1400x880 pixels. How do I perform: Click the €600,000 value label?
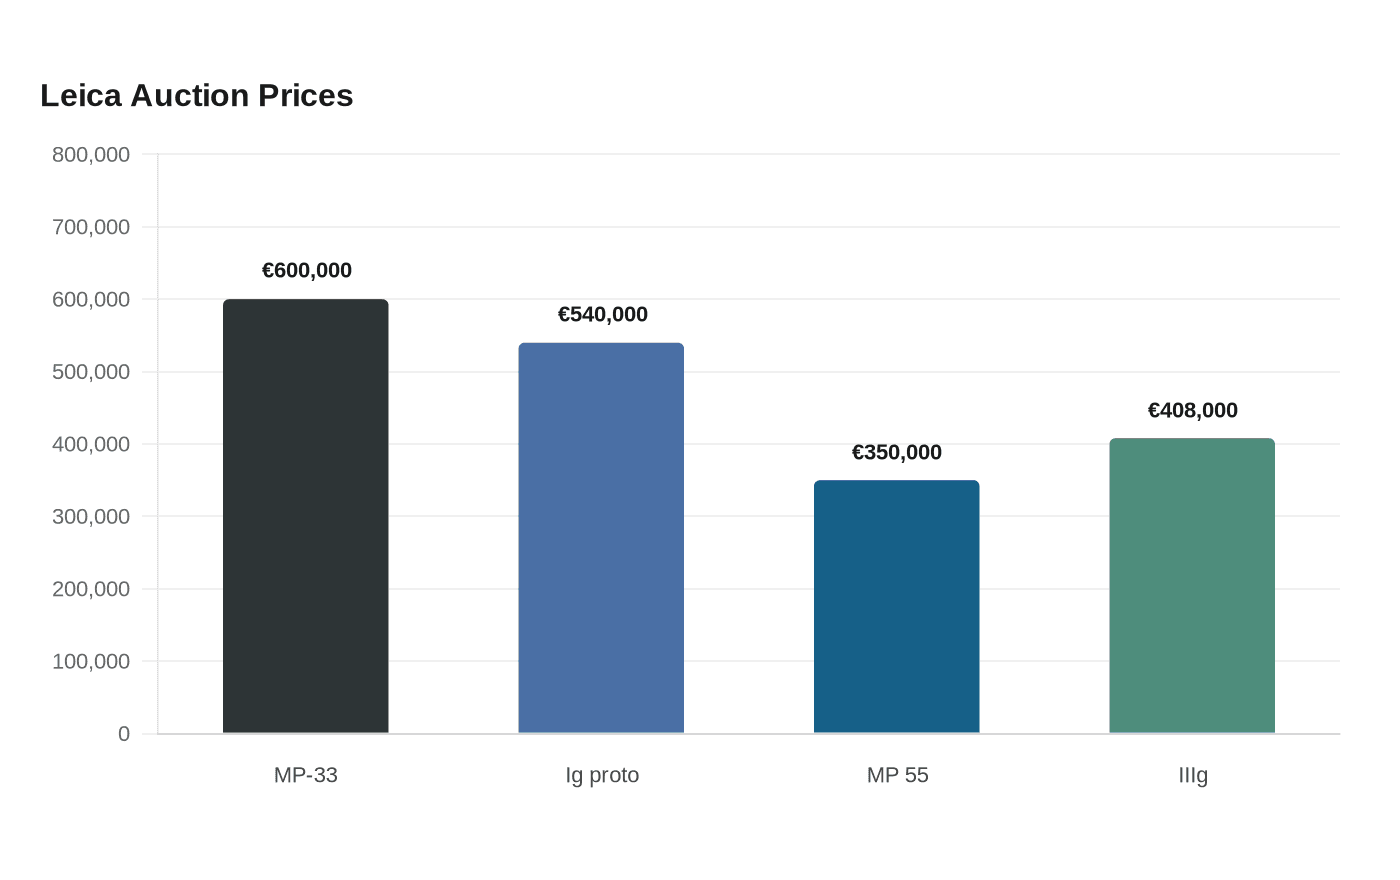307,271
